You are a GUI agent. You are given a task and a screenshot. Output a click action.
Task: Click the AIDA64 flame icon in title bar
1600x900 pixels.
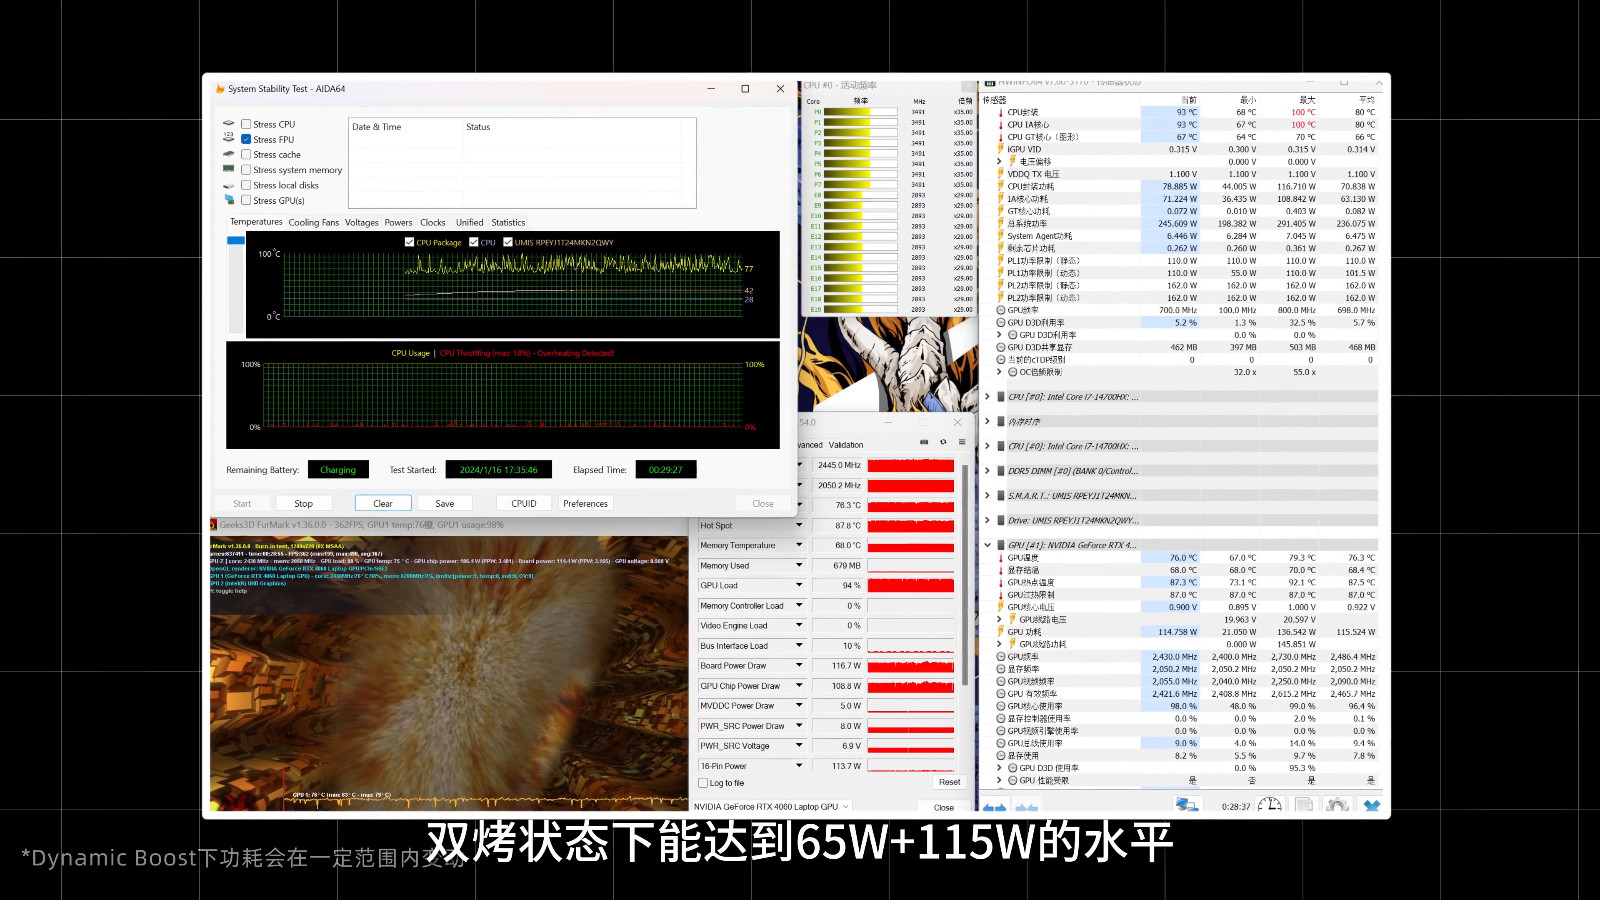coord(220,89)
